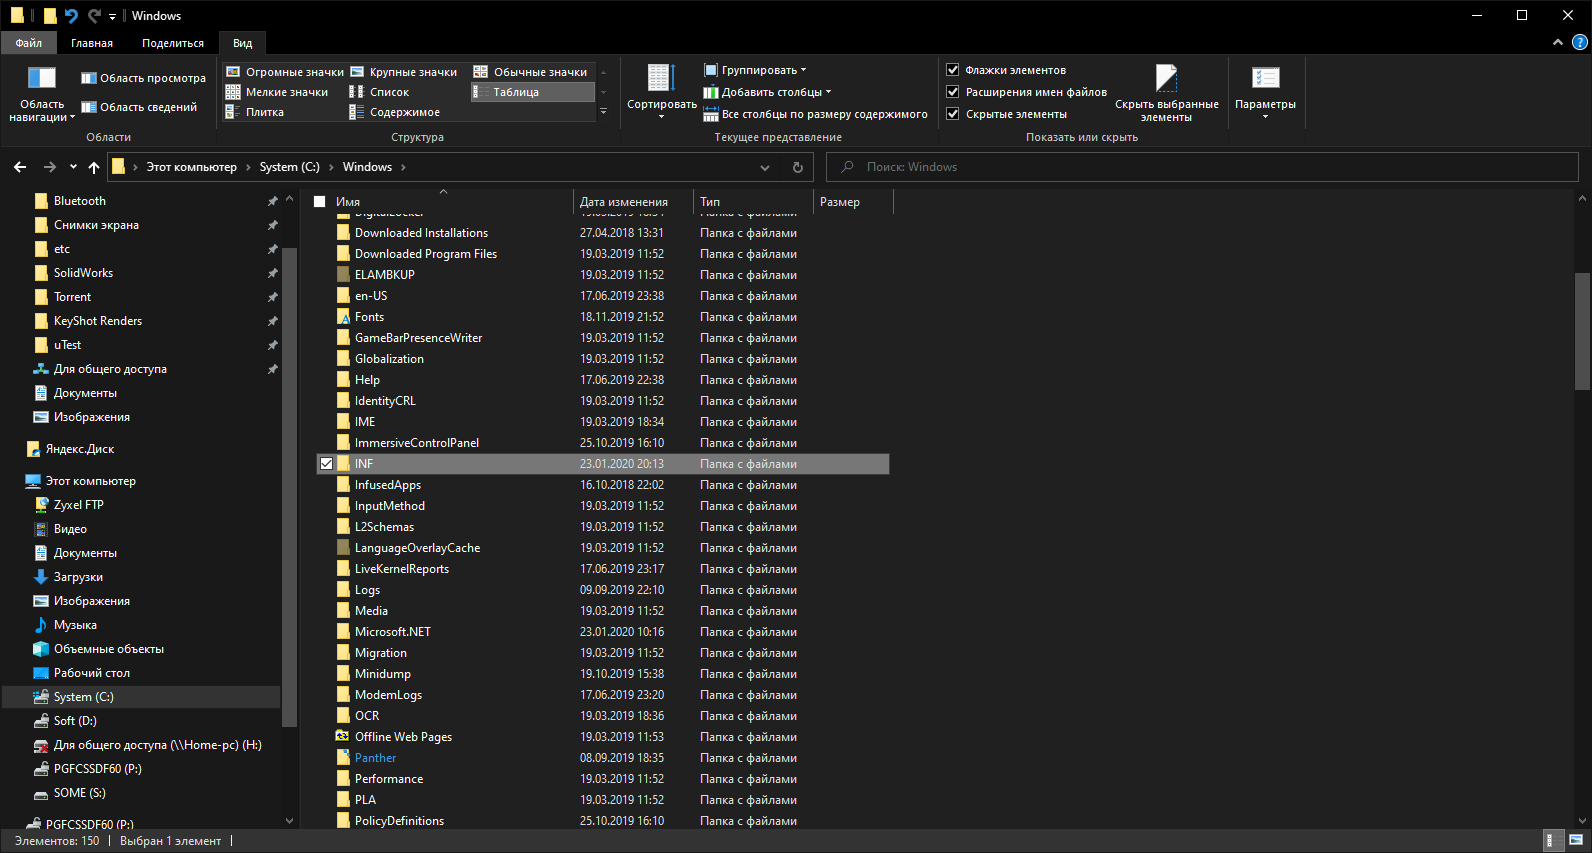Toggle File name extensions (Расширения имен файлов)
Image resolution: width=1592 pixels, height=853 pixels.
1027,92
